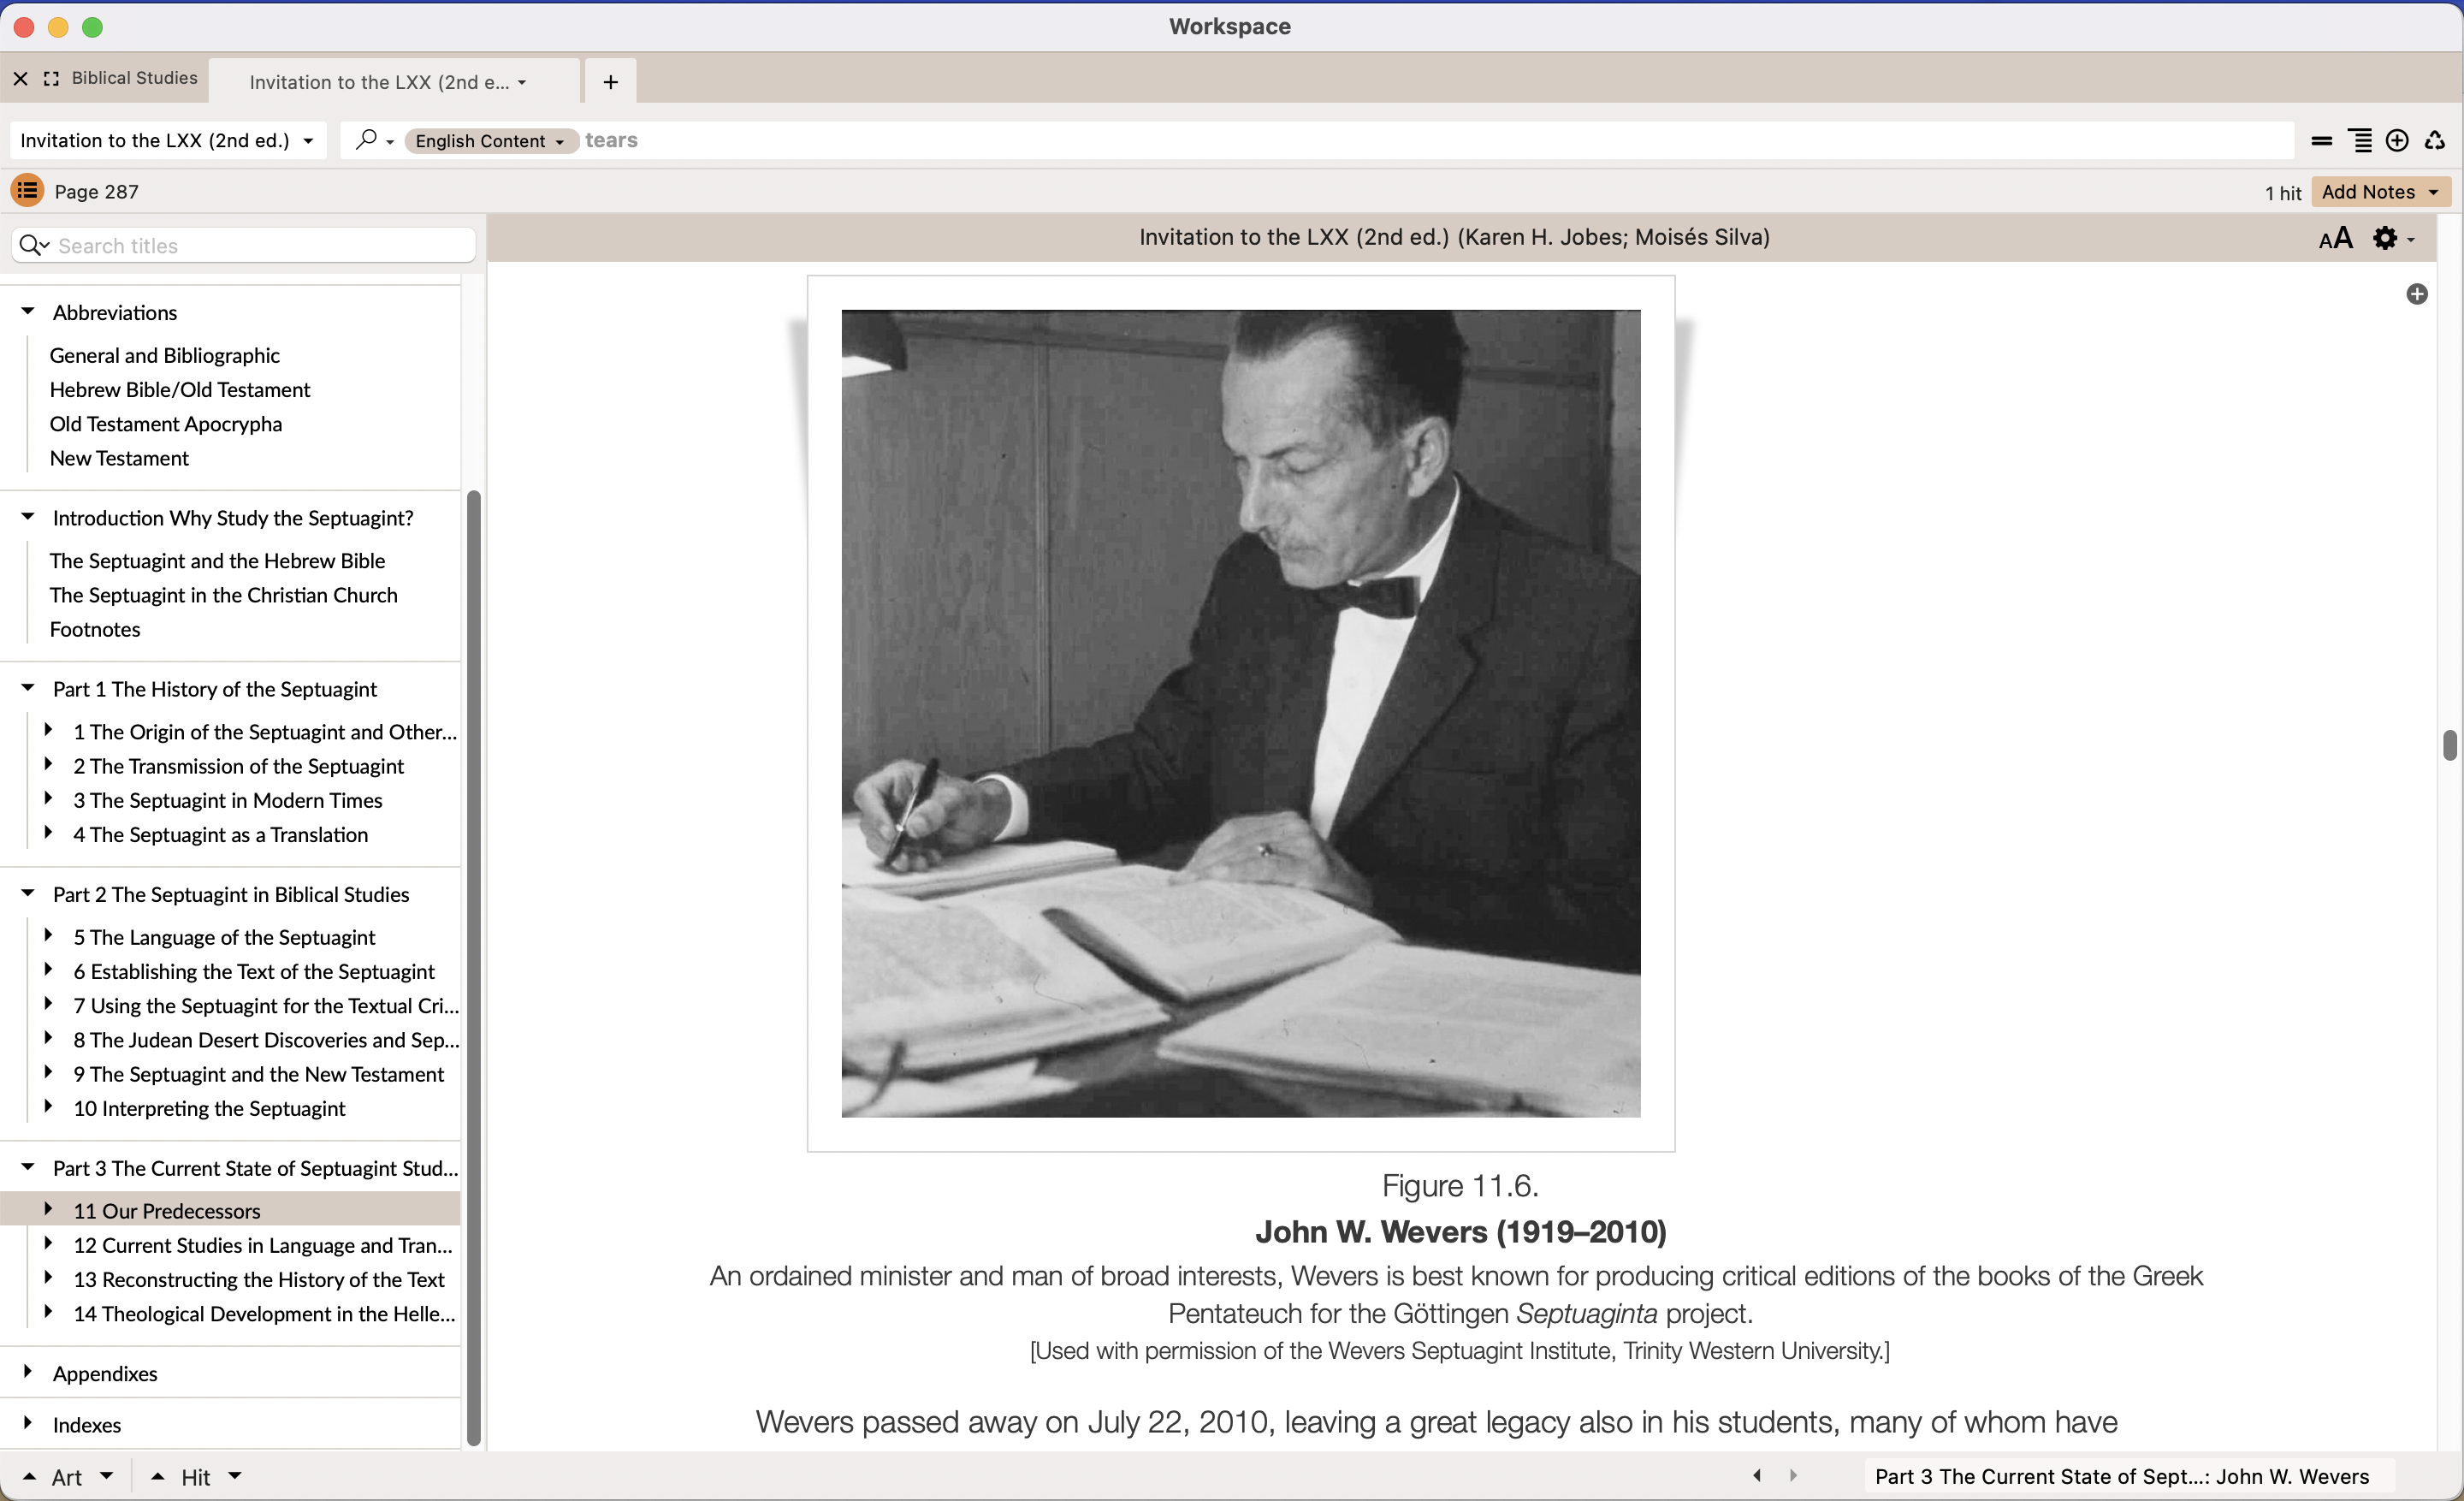This screenshot has height=1501, width=2464.
Task: Click the orange table of contents icon
Action: 27,190
